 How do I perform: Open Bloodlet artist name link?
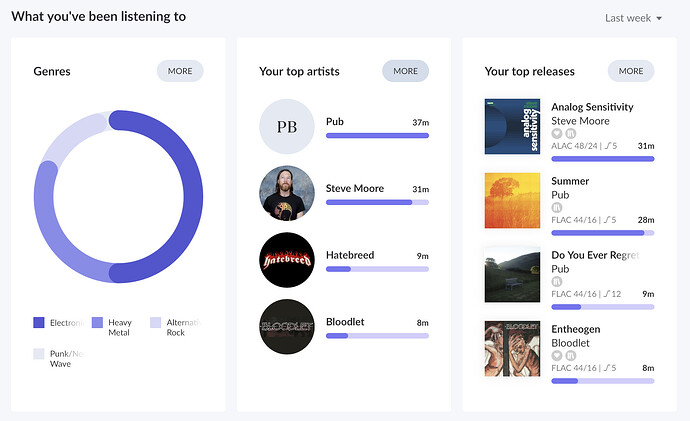[345, 322]
